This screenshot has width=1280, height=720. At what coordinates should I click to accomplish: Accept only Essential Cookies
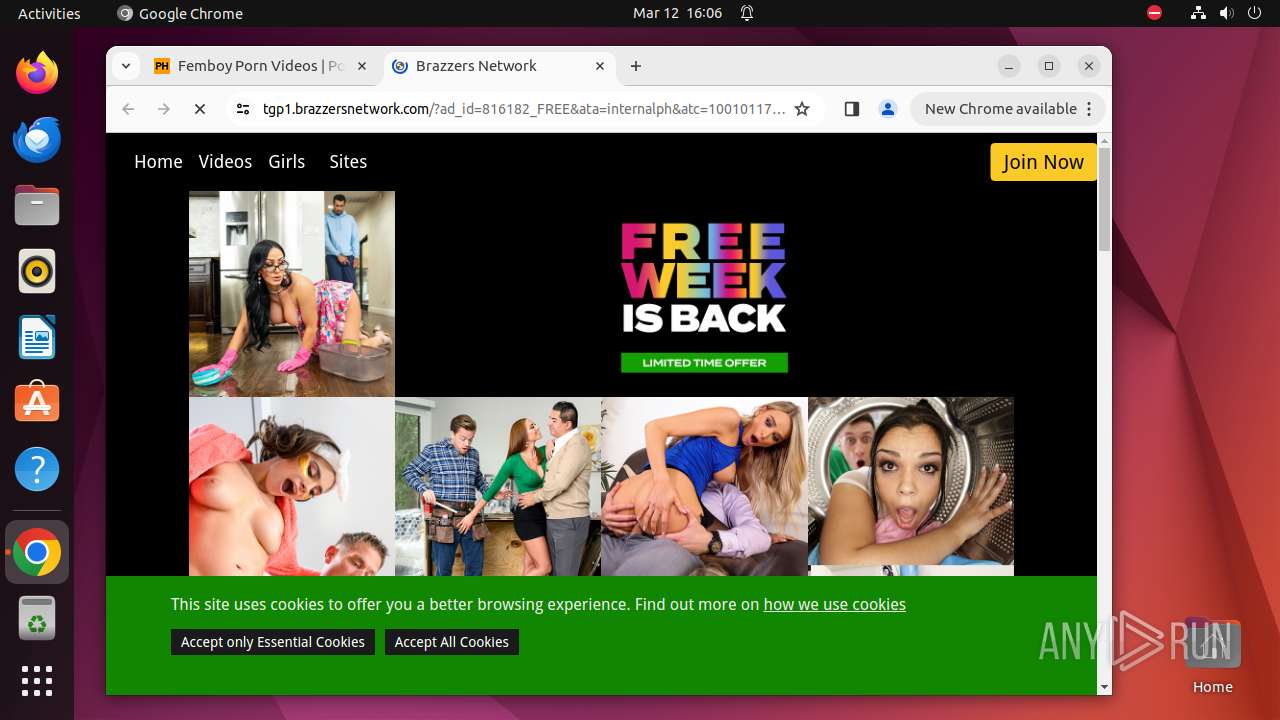pyautogui.click(x=273, y=642)
